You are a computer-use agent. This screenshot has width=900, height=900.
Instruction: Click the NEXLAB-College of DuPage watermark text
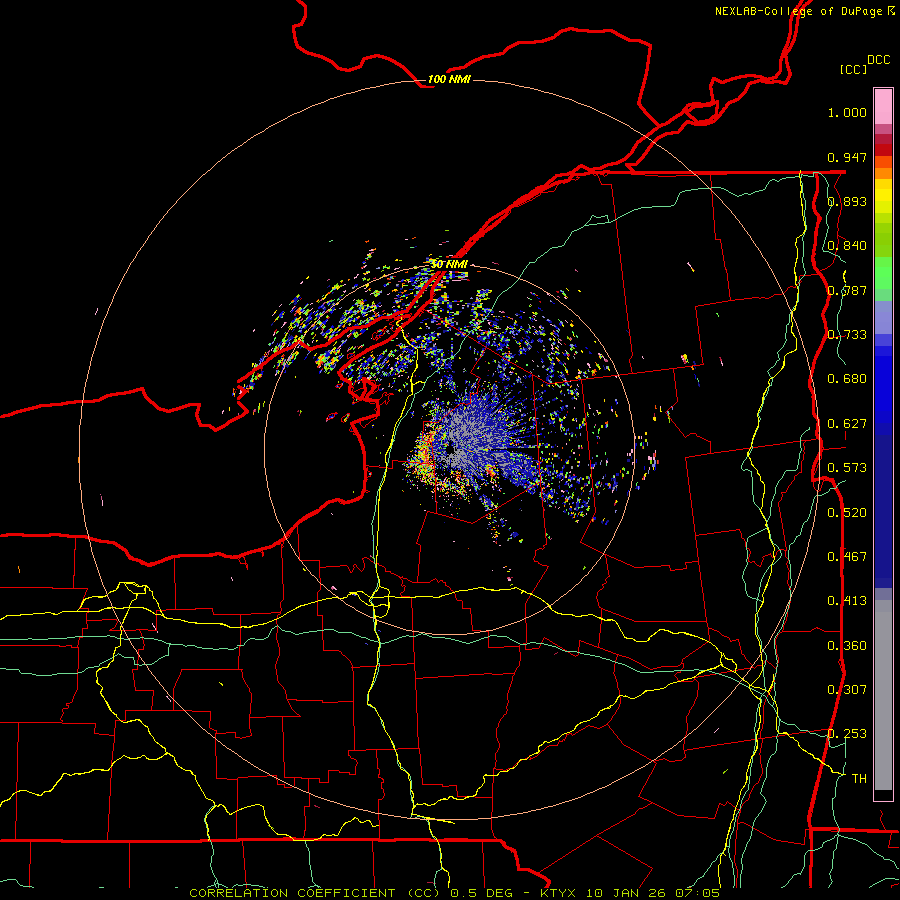[804, 11]
